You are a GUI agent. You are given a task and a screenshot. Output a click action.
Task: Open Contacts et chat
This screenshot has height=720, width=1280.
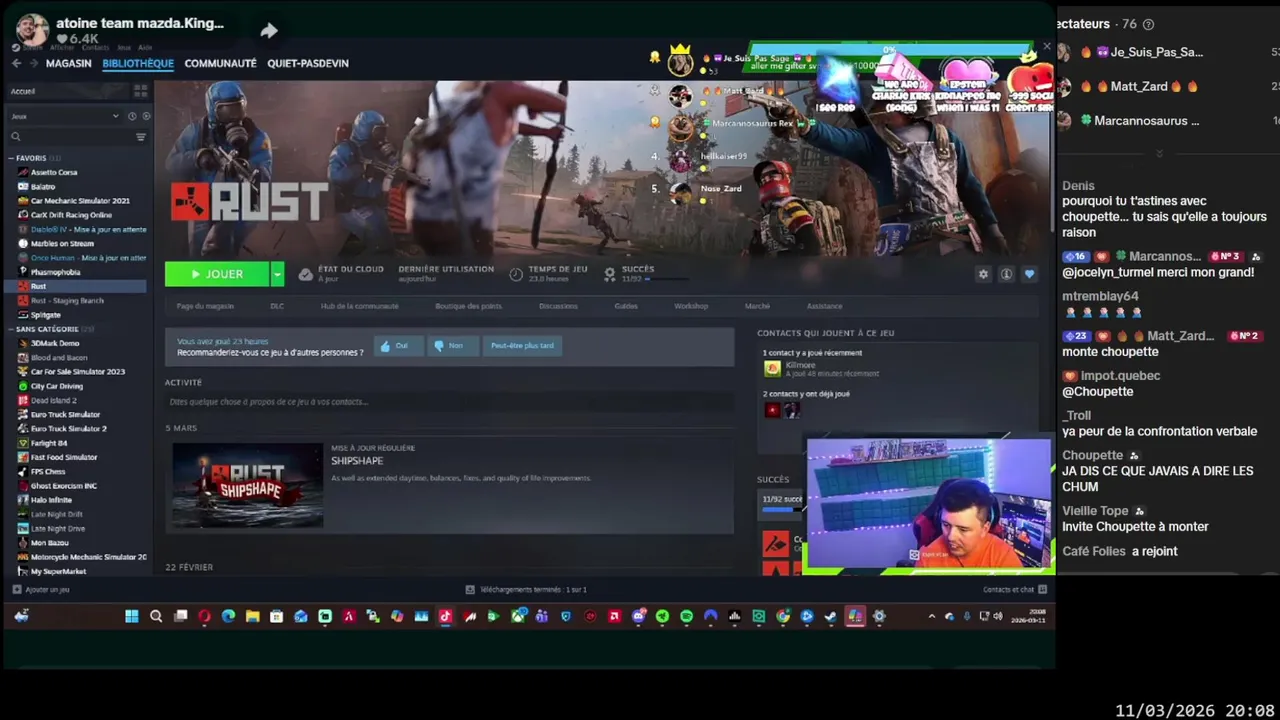(1014, 590)
